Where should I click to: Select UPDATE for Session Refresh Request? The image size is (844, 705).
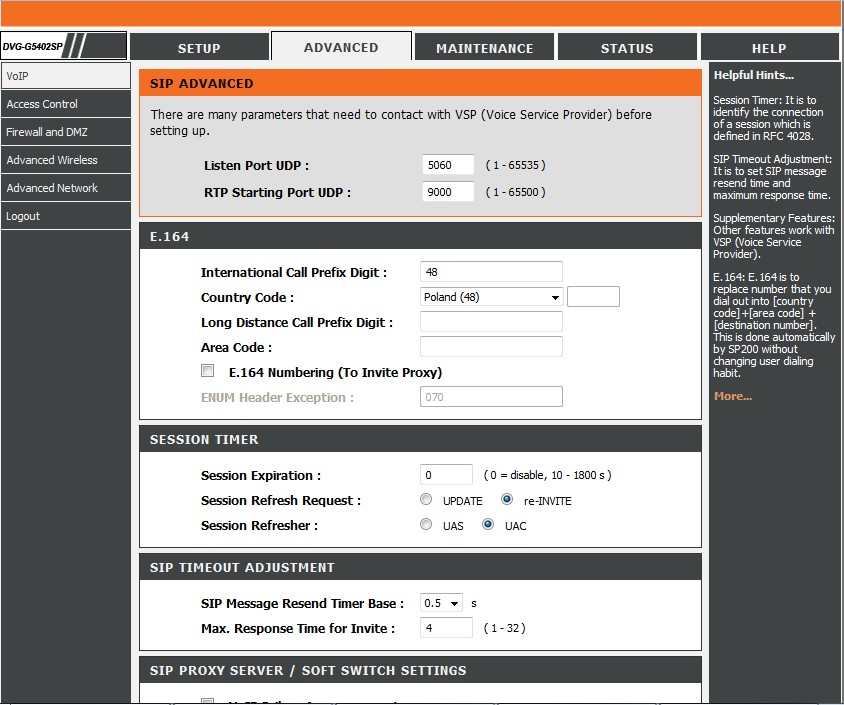(x=426, y=499)
